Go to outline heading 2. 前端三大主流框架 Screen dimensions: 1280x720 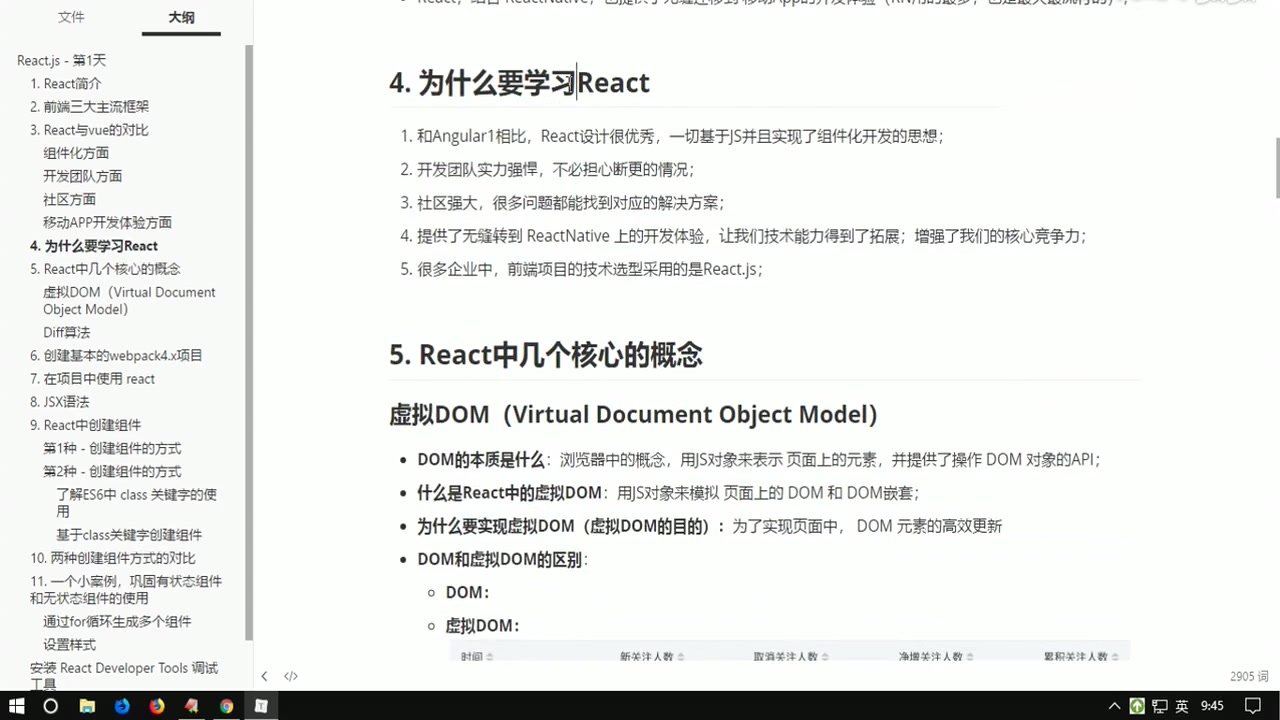(89, 106)
